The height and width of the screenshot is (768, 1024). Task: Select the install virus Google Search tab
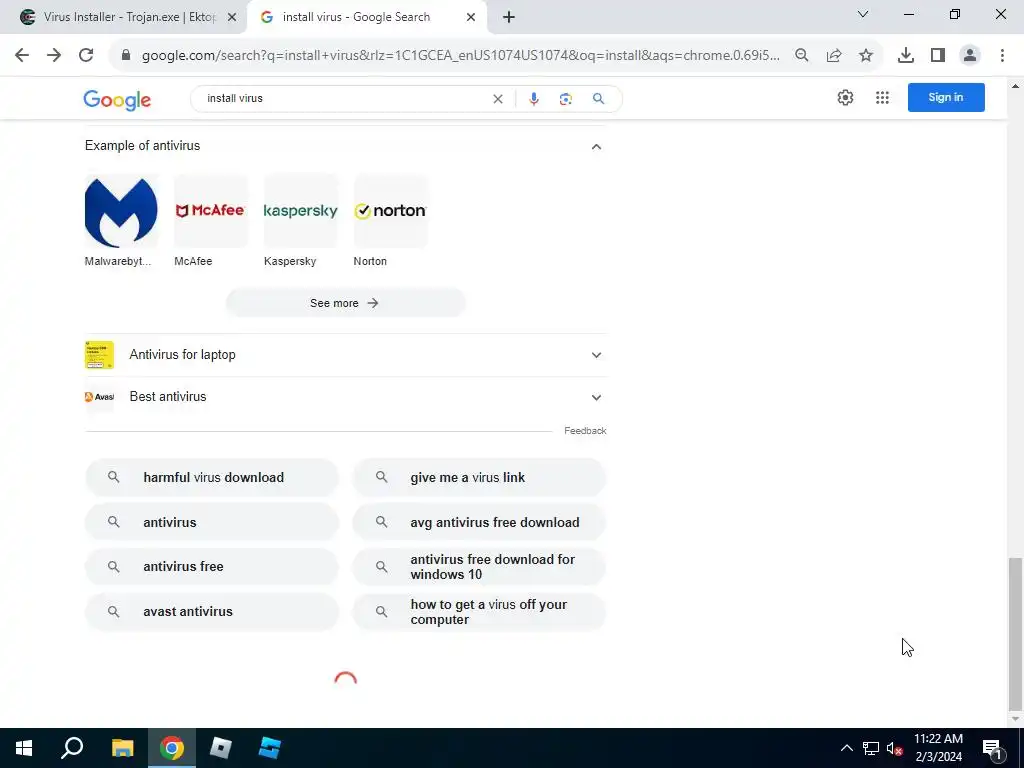coord(366,18)
